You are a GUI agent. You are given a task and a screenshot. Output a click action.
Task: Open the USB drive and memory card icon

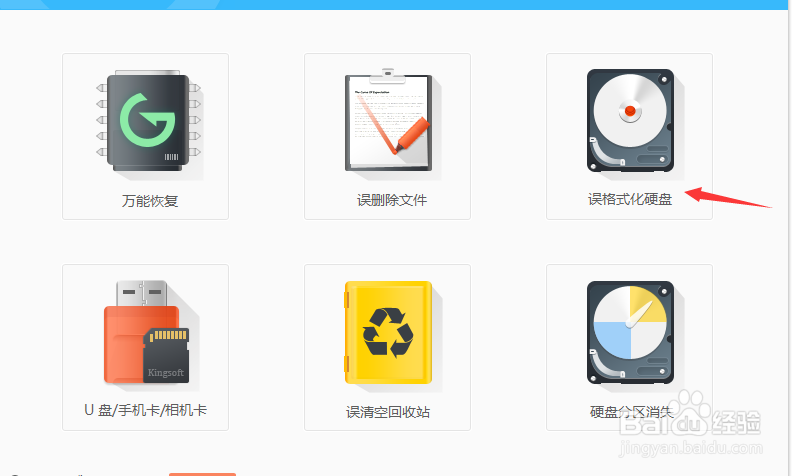tap(147, 332)
